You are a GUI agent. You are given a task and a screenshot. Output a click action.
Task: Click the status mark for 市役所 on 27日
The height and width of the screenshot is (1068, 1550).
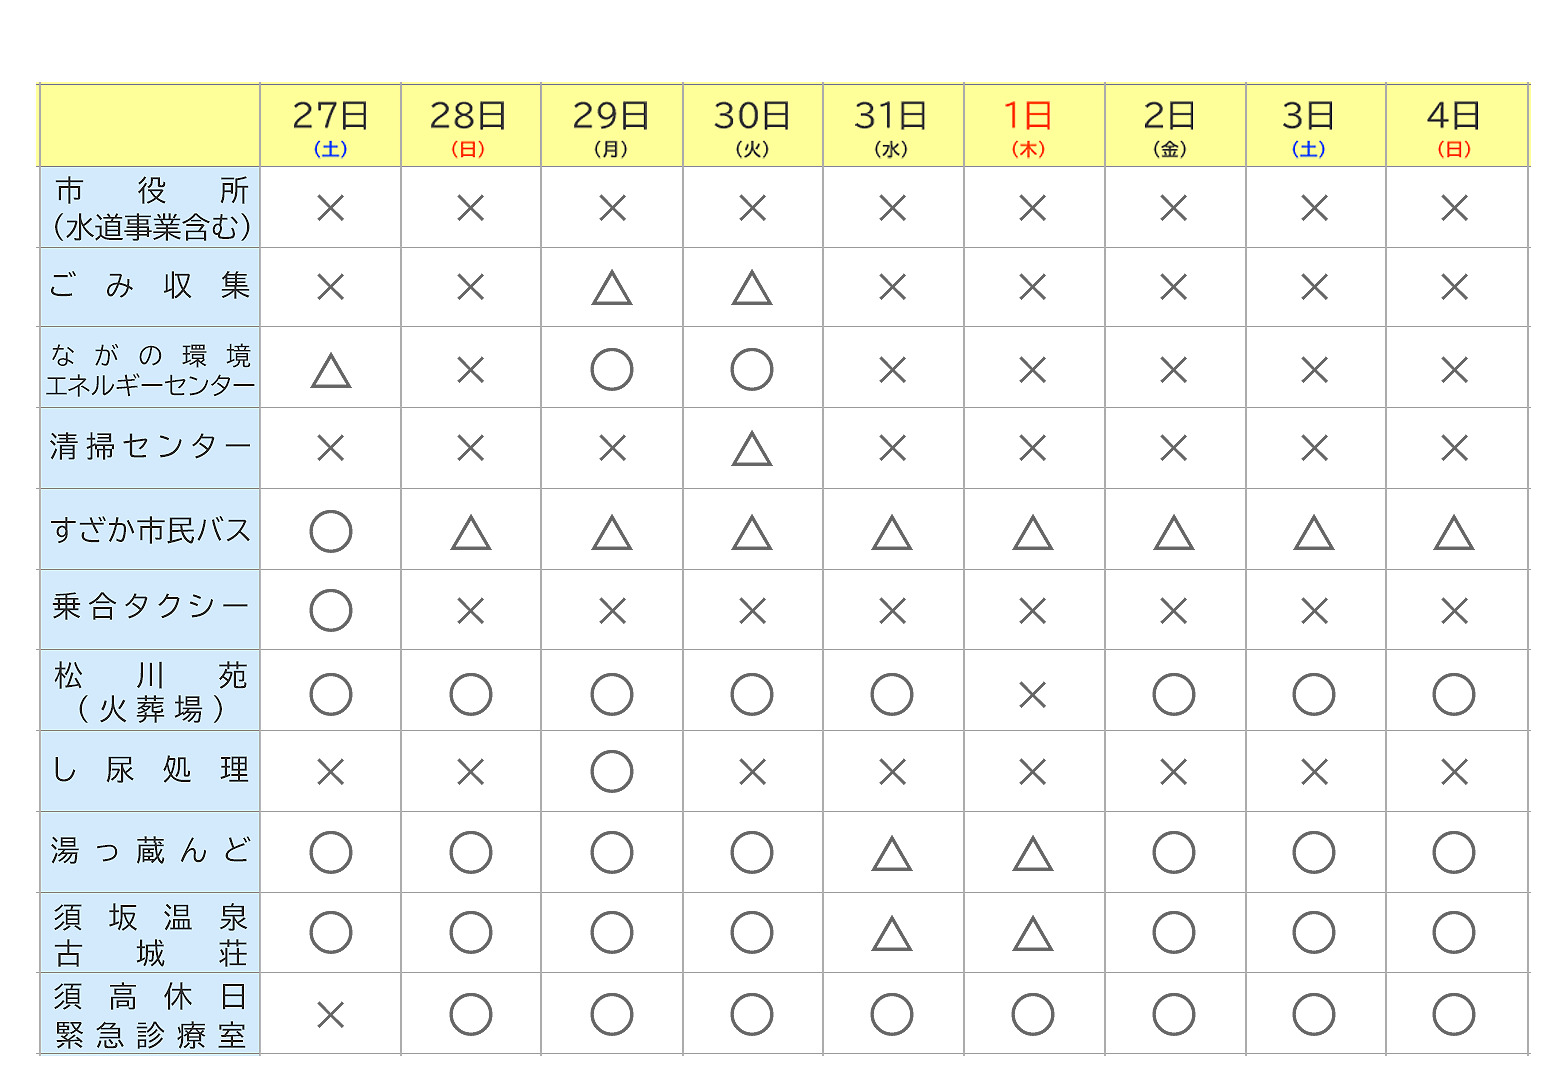click(330, 207)
